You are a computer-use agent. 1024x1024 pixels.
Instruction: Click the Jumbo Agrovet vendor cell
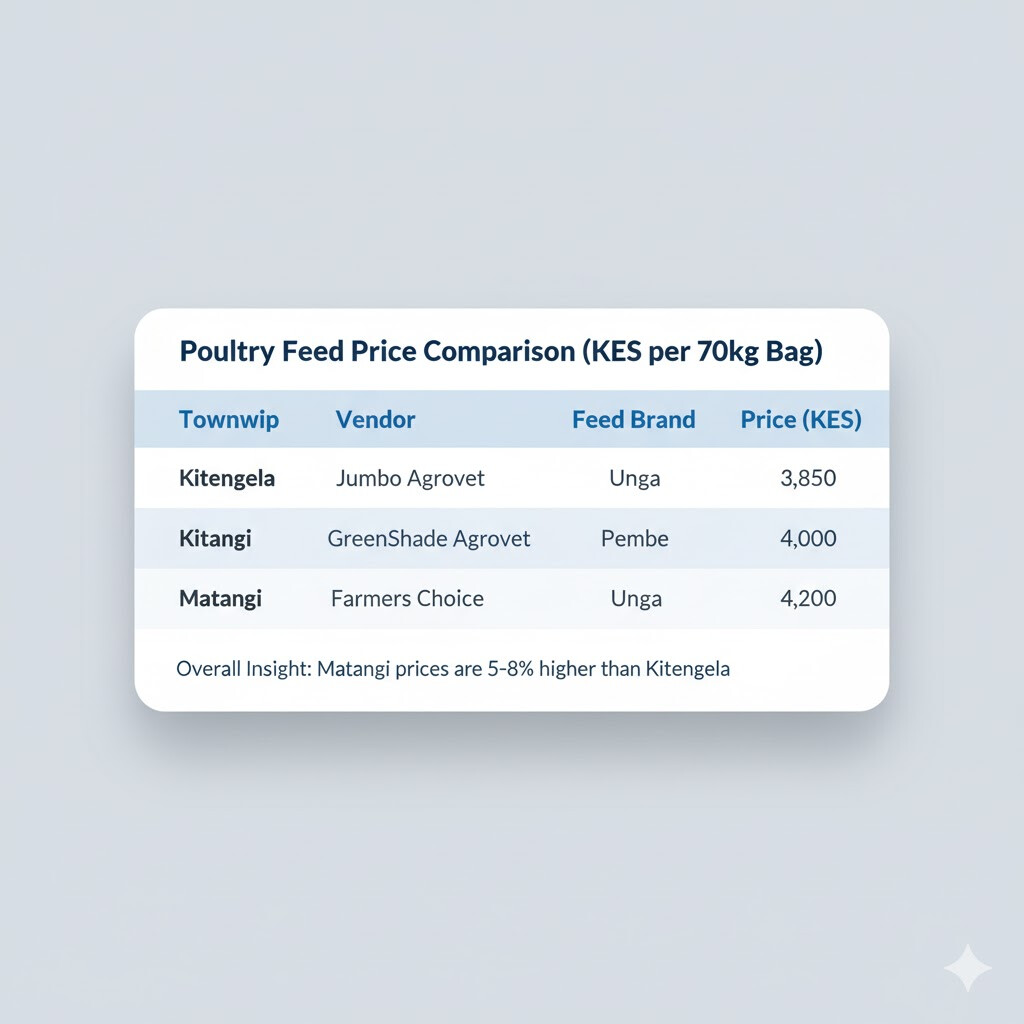point(410,478)
